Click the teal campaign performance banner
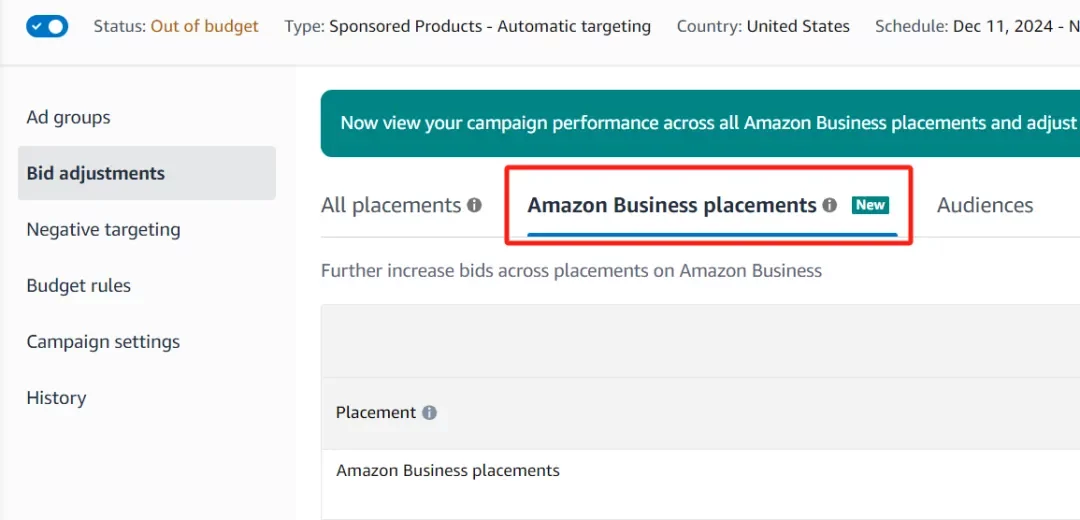The height and width of the screenshot is (520, 1080). point(700,123)
